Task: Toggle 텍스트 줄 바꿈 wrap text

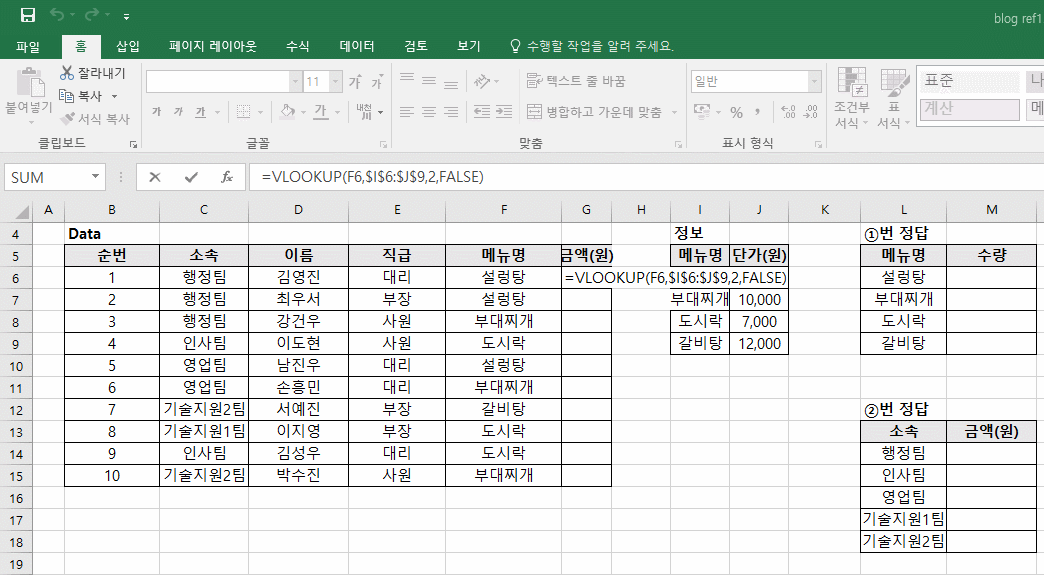Action: [576, 81]
